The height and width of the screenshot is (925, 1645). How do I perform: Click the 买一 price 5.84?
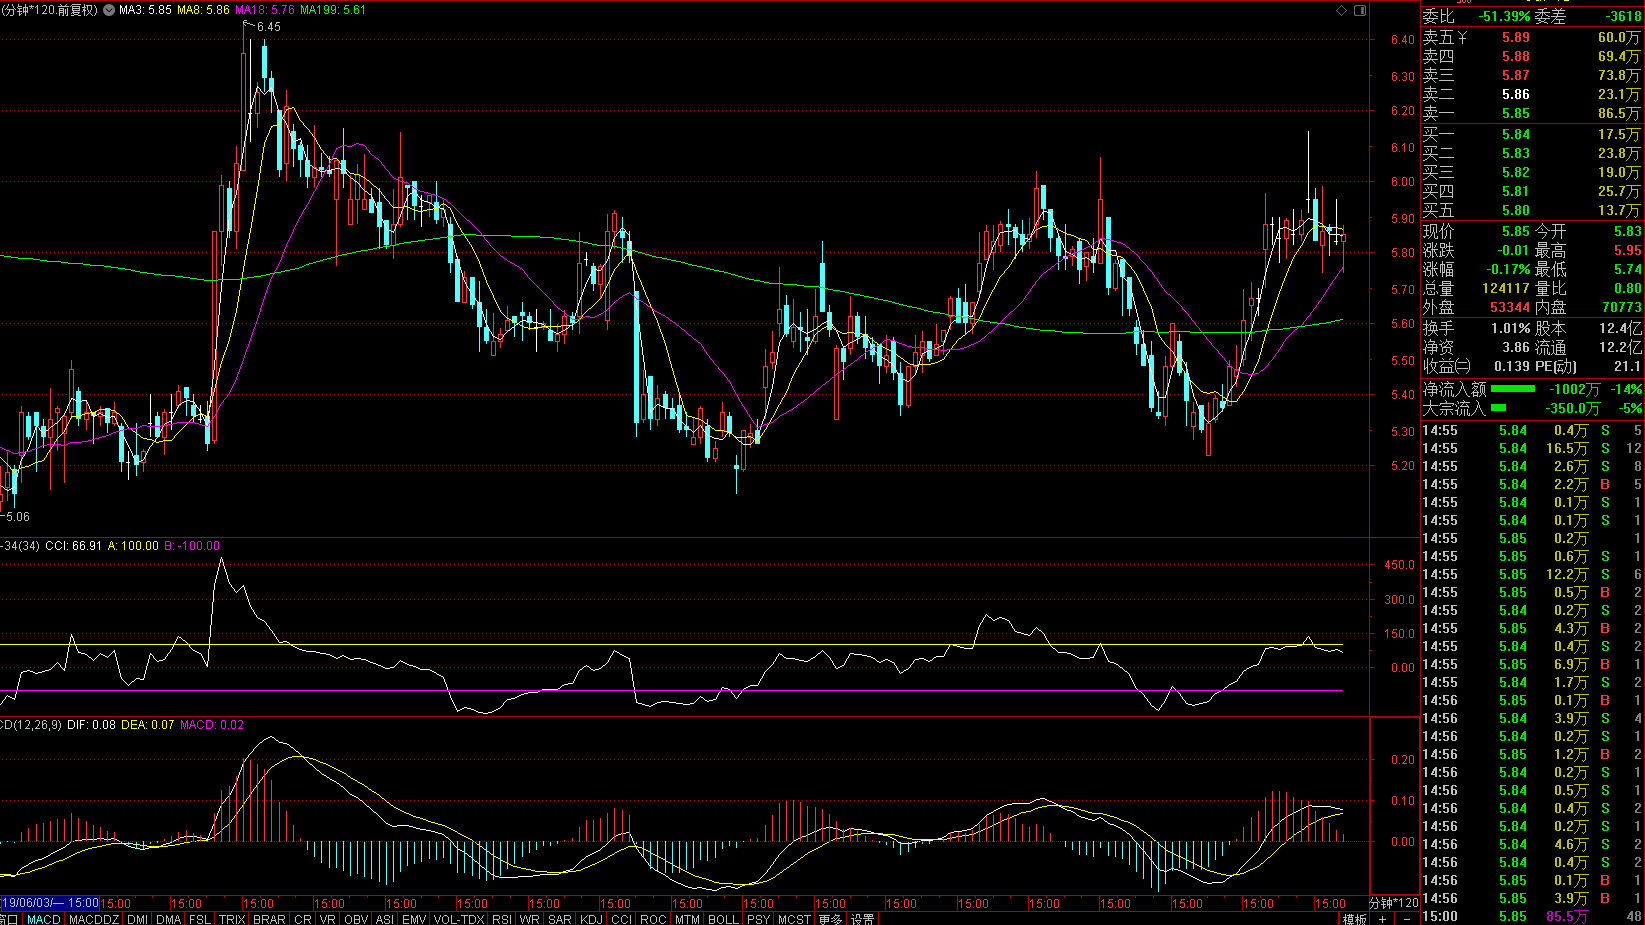pyautogui.click(x=1516, y=134)
